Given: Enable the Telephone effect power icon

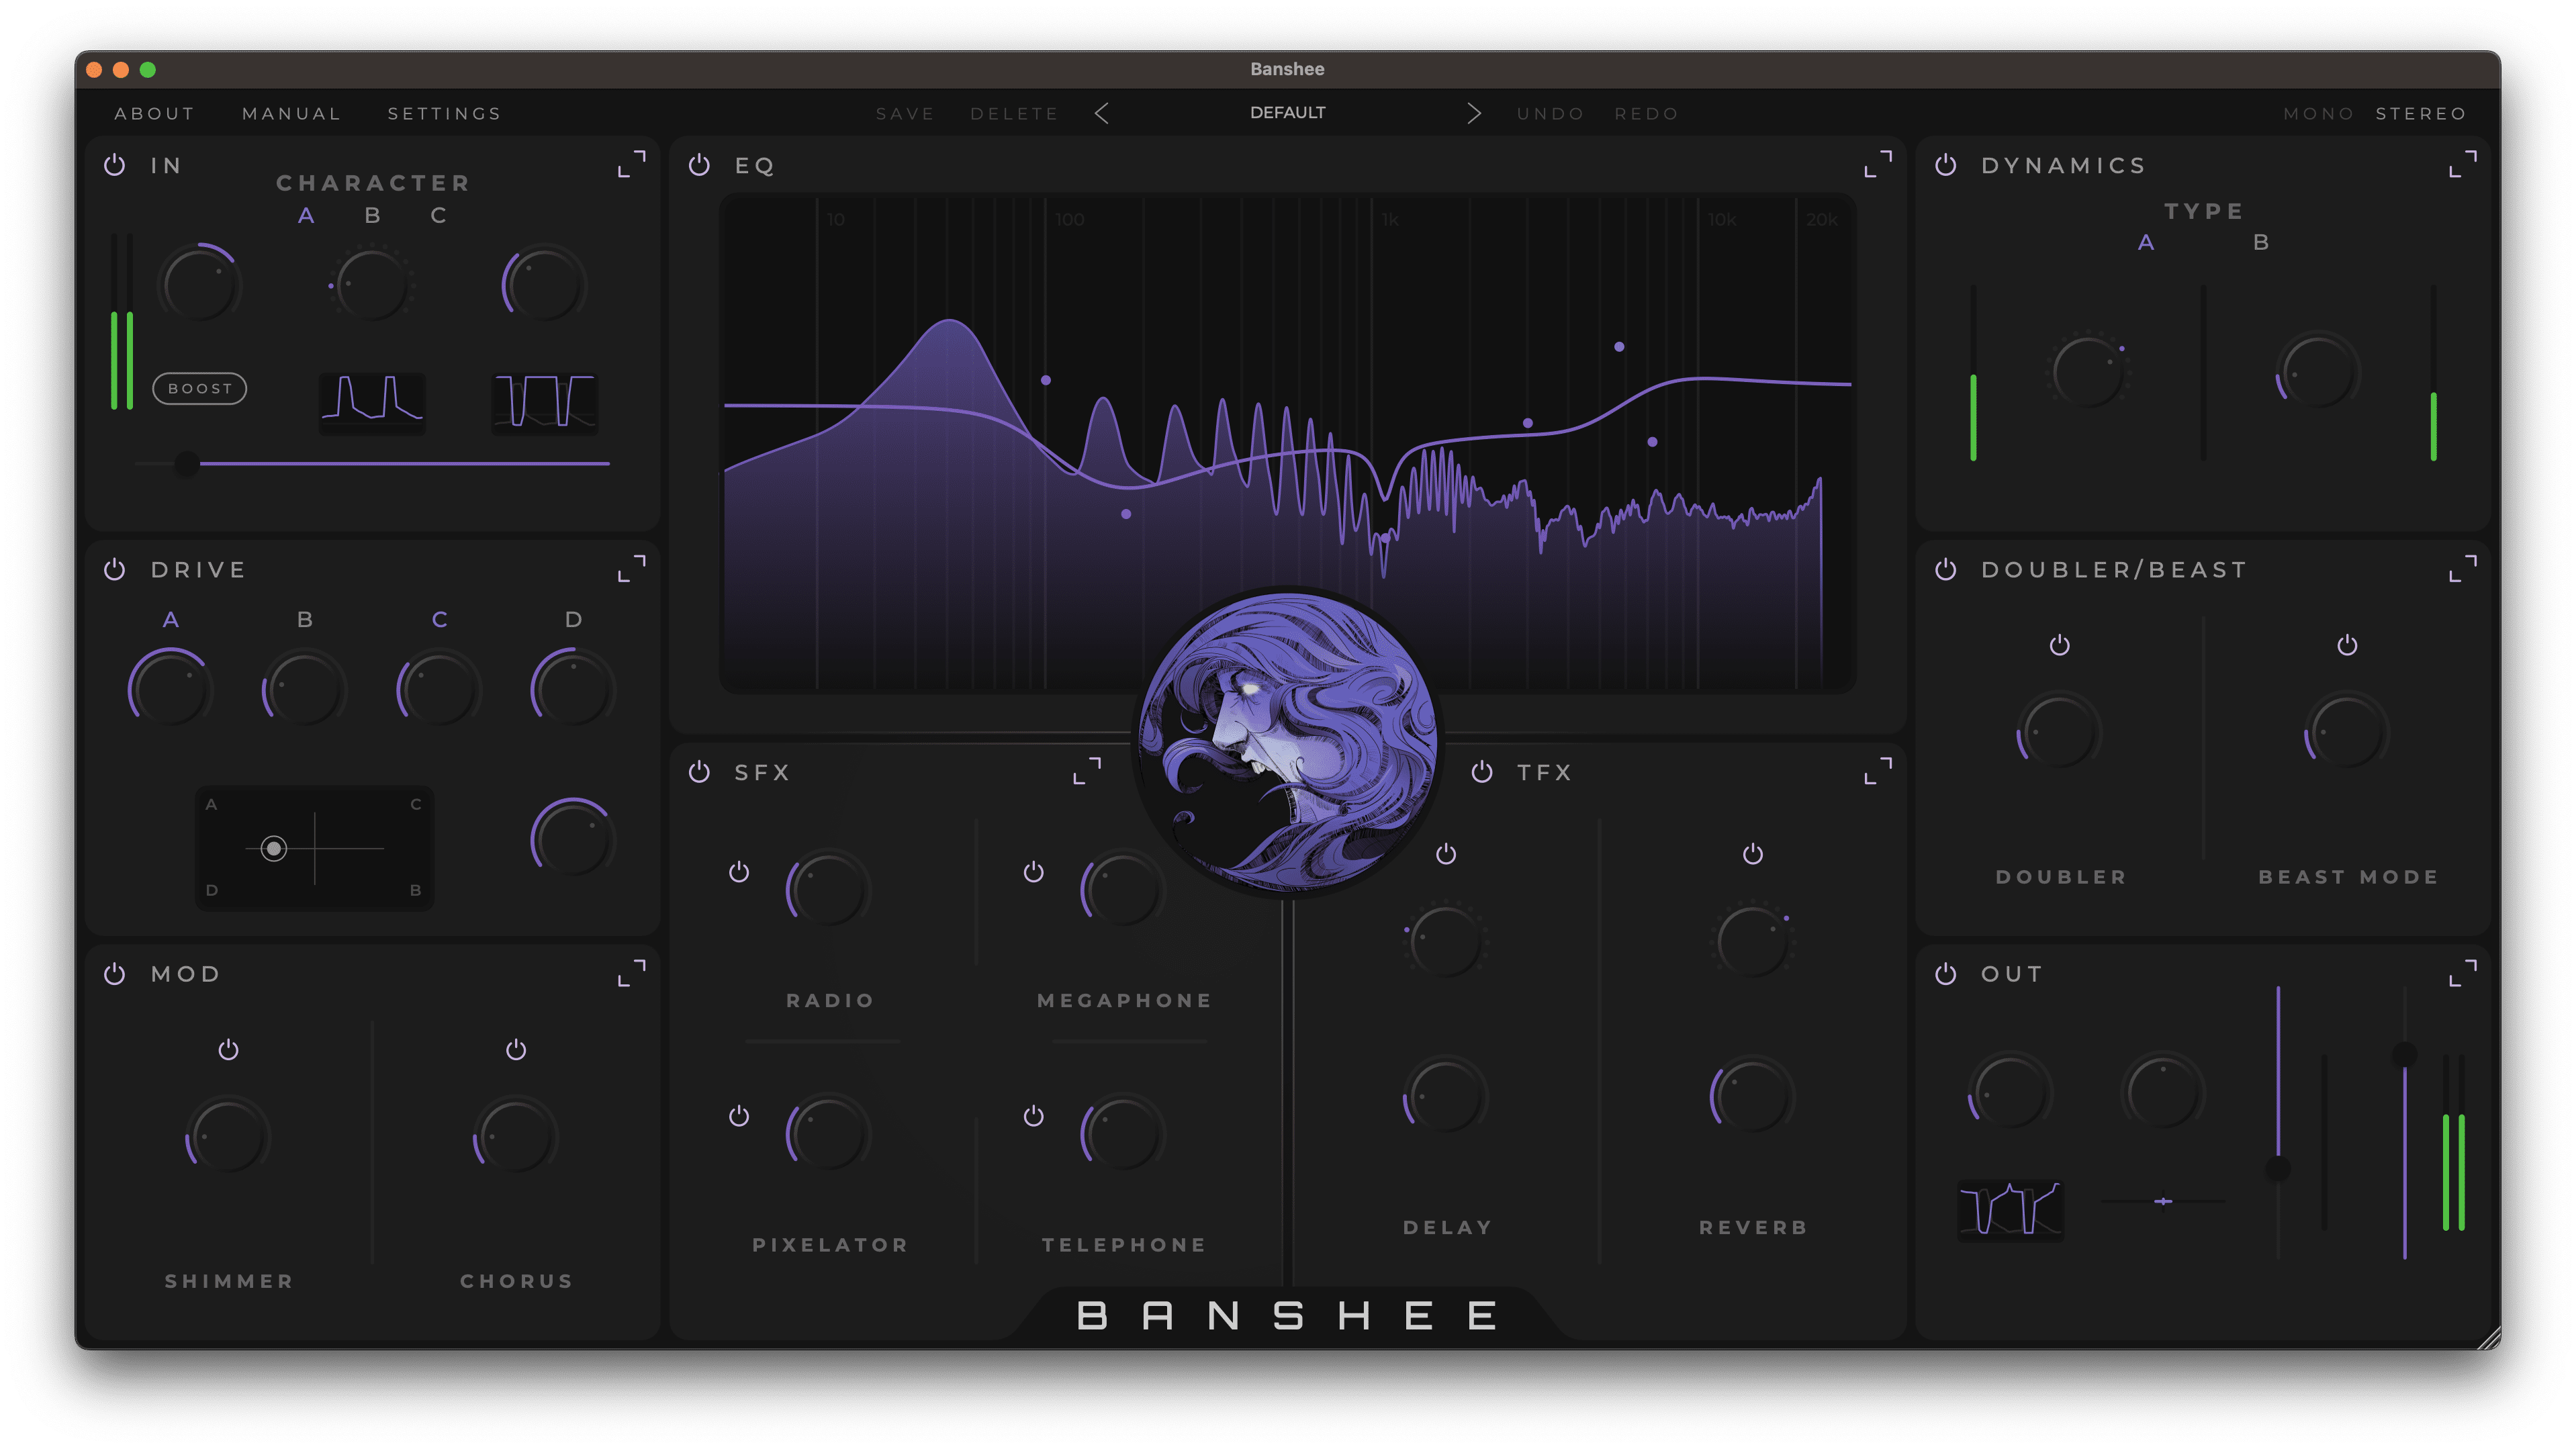Looking at the screenshot, I should (1033, 1116).
